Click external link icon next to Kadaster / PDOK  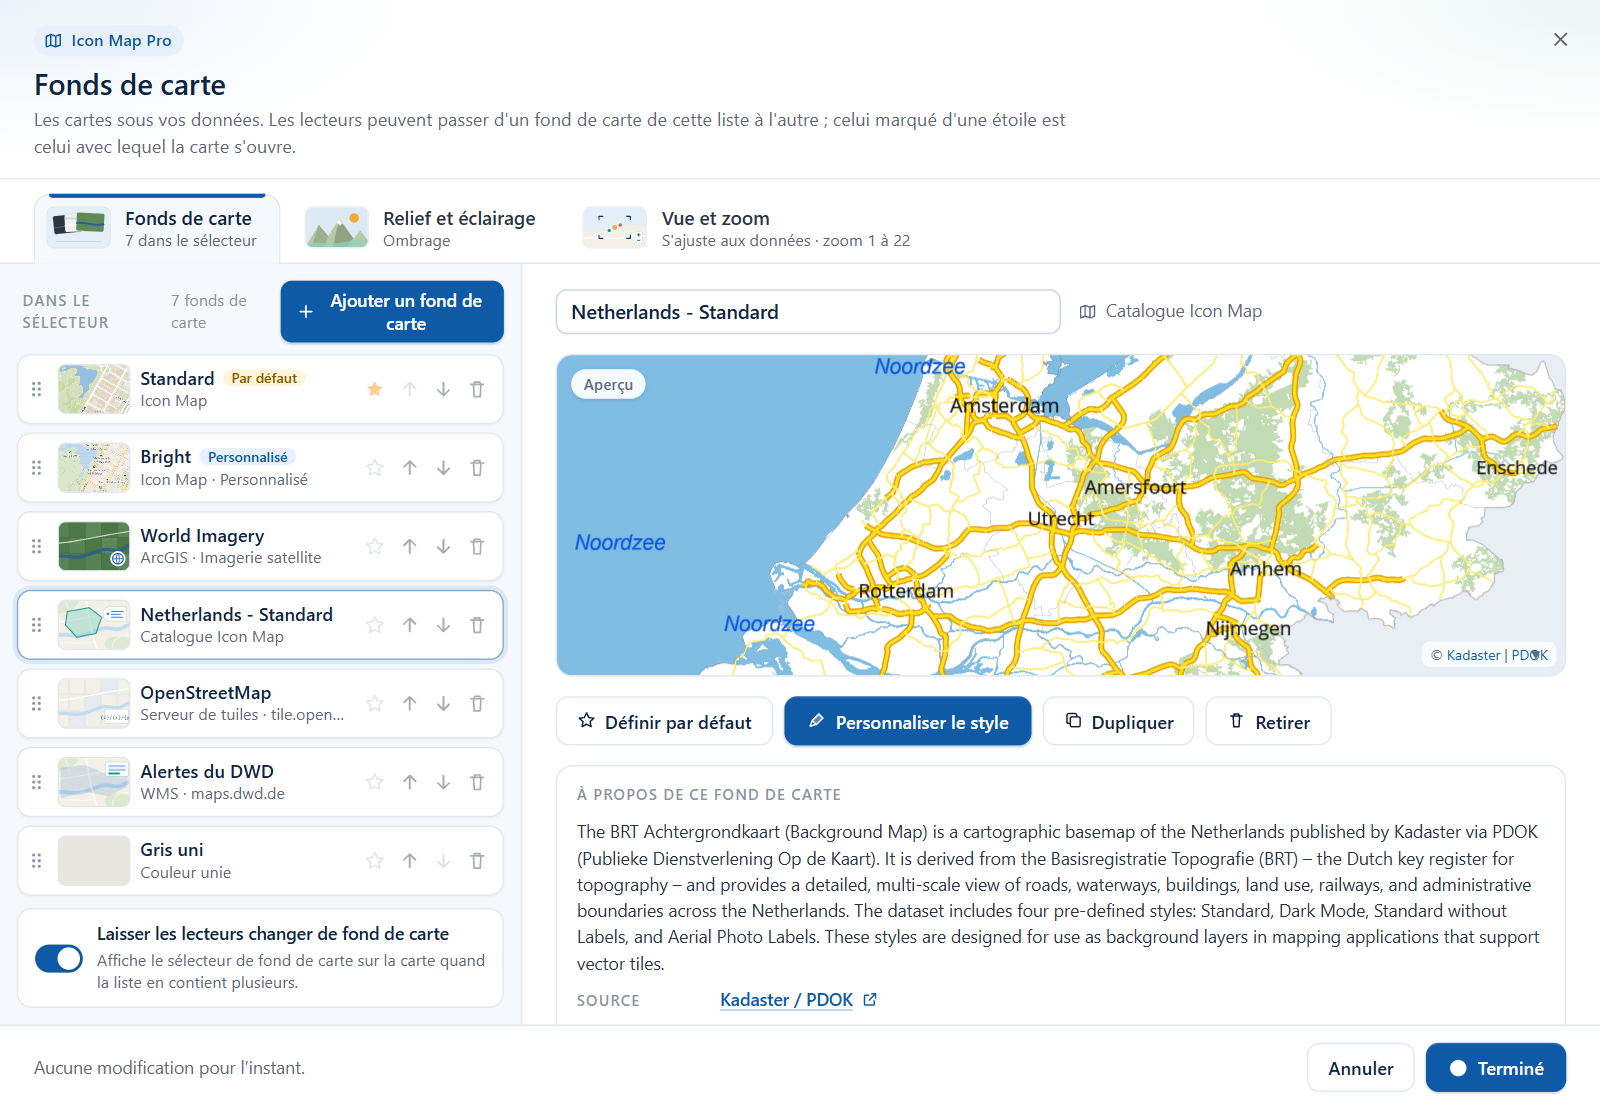pos(870,999)
